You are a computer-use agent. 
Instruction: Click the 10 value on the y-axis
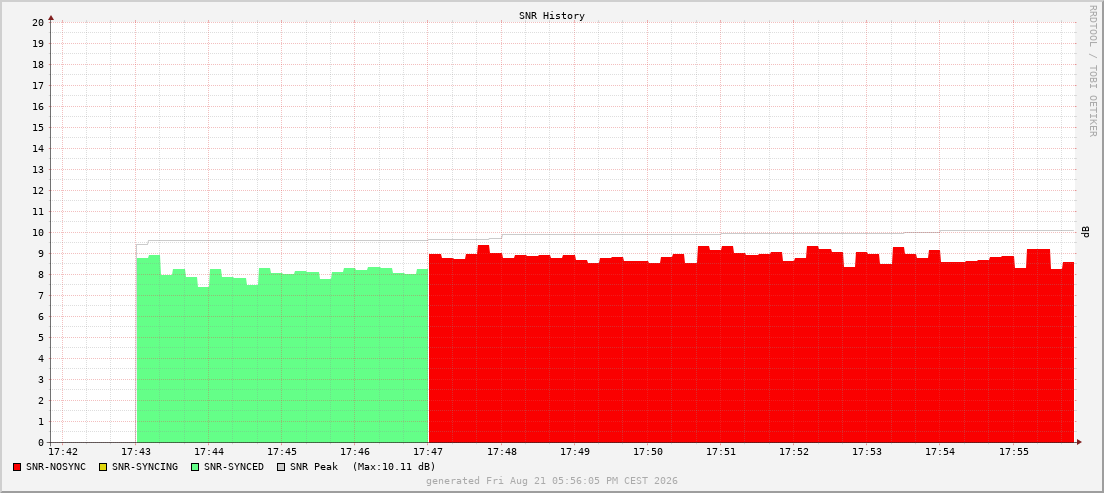click(x=39, y=233)
